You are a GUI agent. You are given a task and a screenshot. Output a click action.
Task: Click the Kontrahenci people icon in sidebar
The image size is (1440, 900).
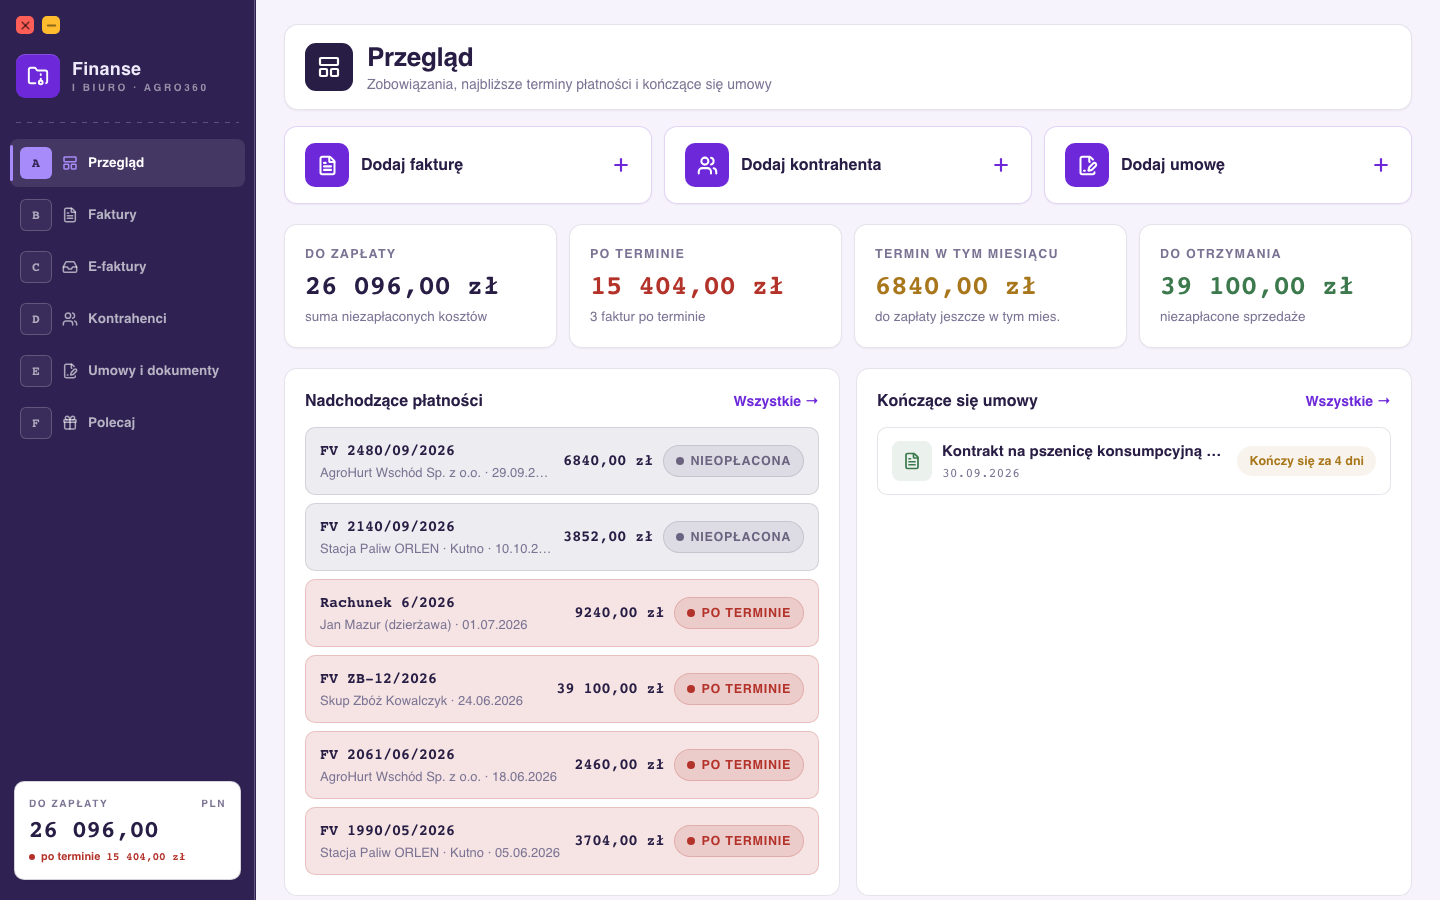click(x=70, y=319)
